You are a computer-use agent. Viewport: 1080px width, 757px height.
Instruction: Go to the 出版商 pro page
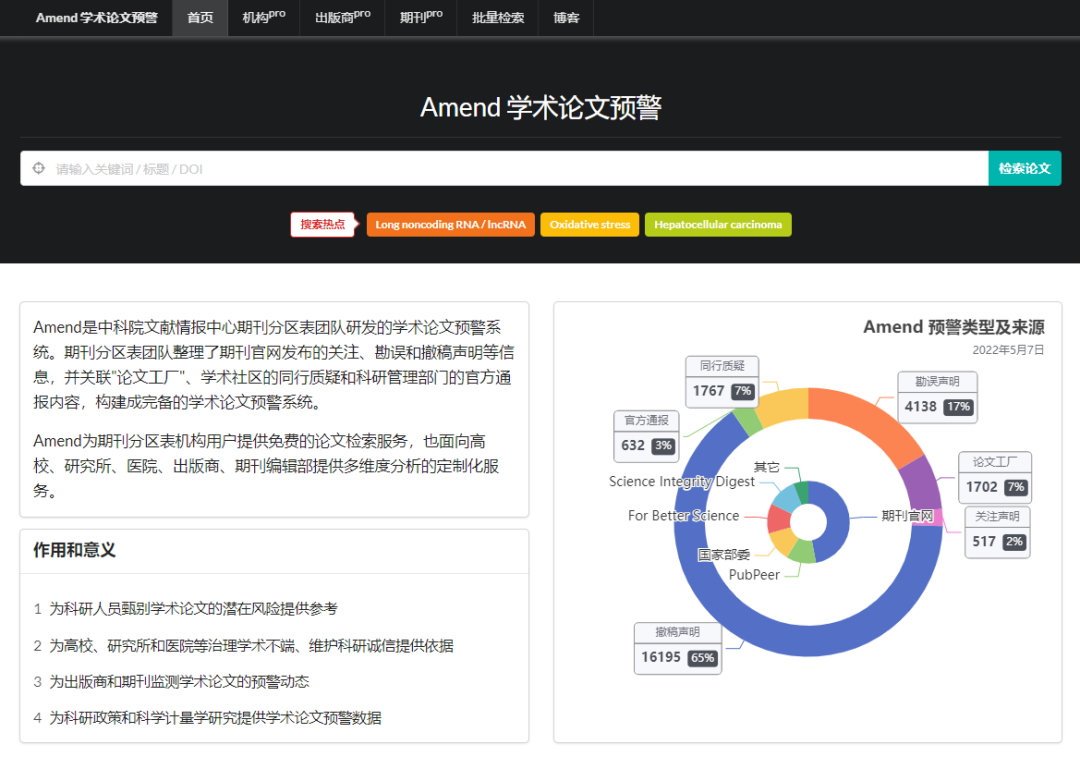pyautogui.click(x=342, y=18)
